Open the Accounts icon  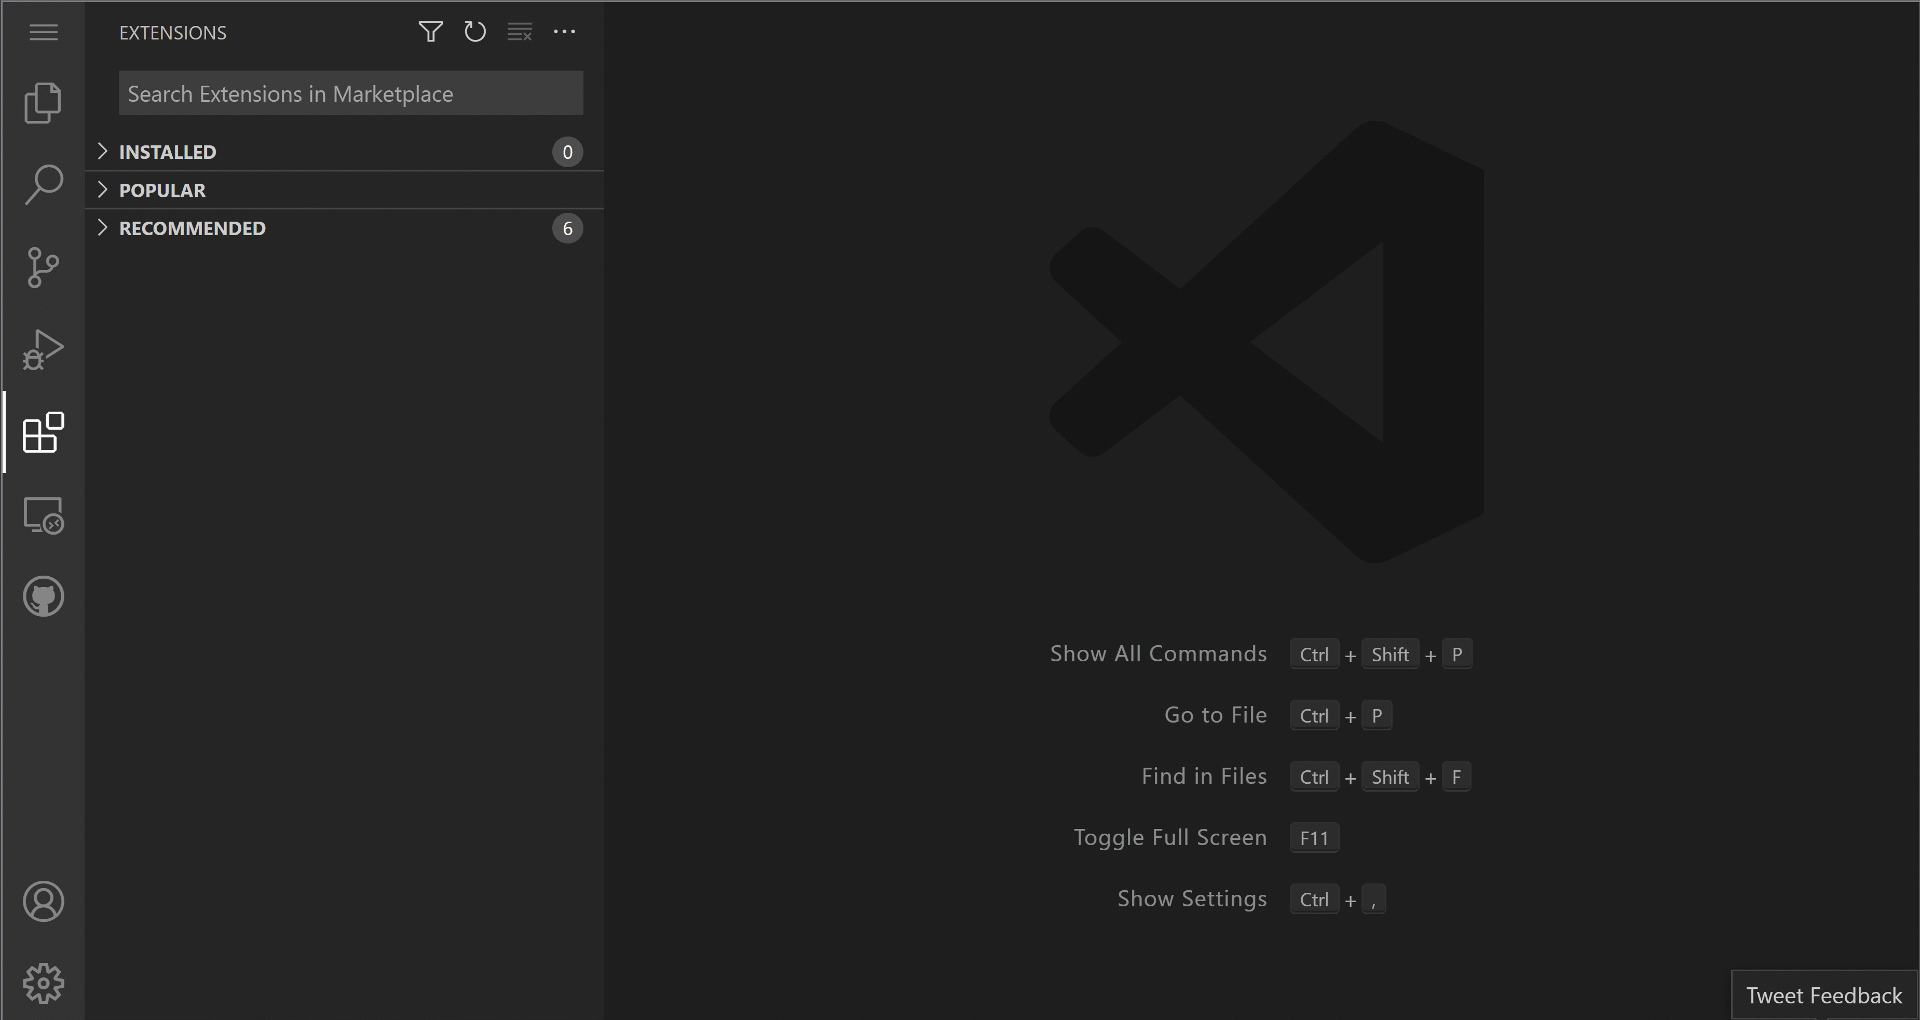pos(42,901)
